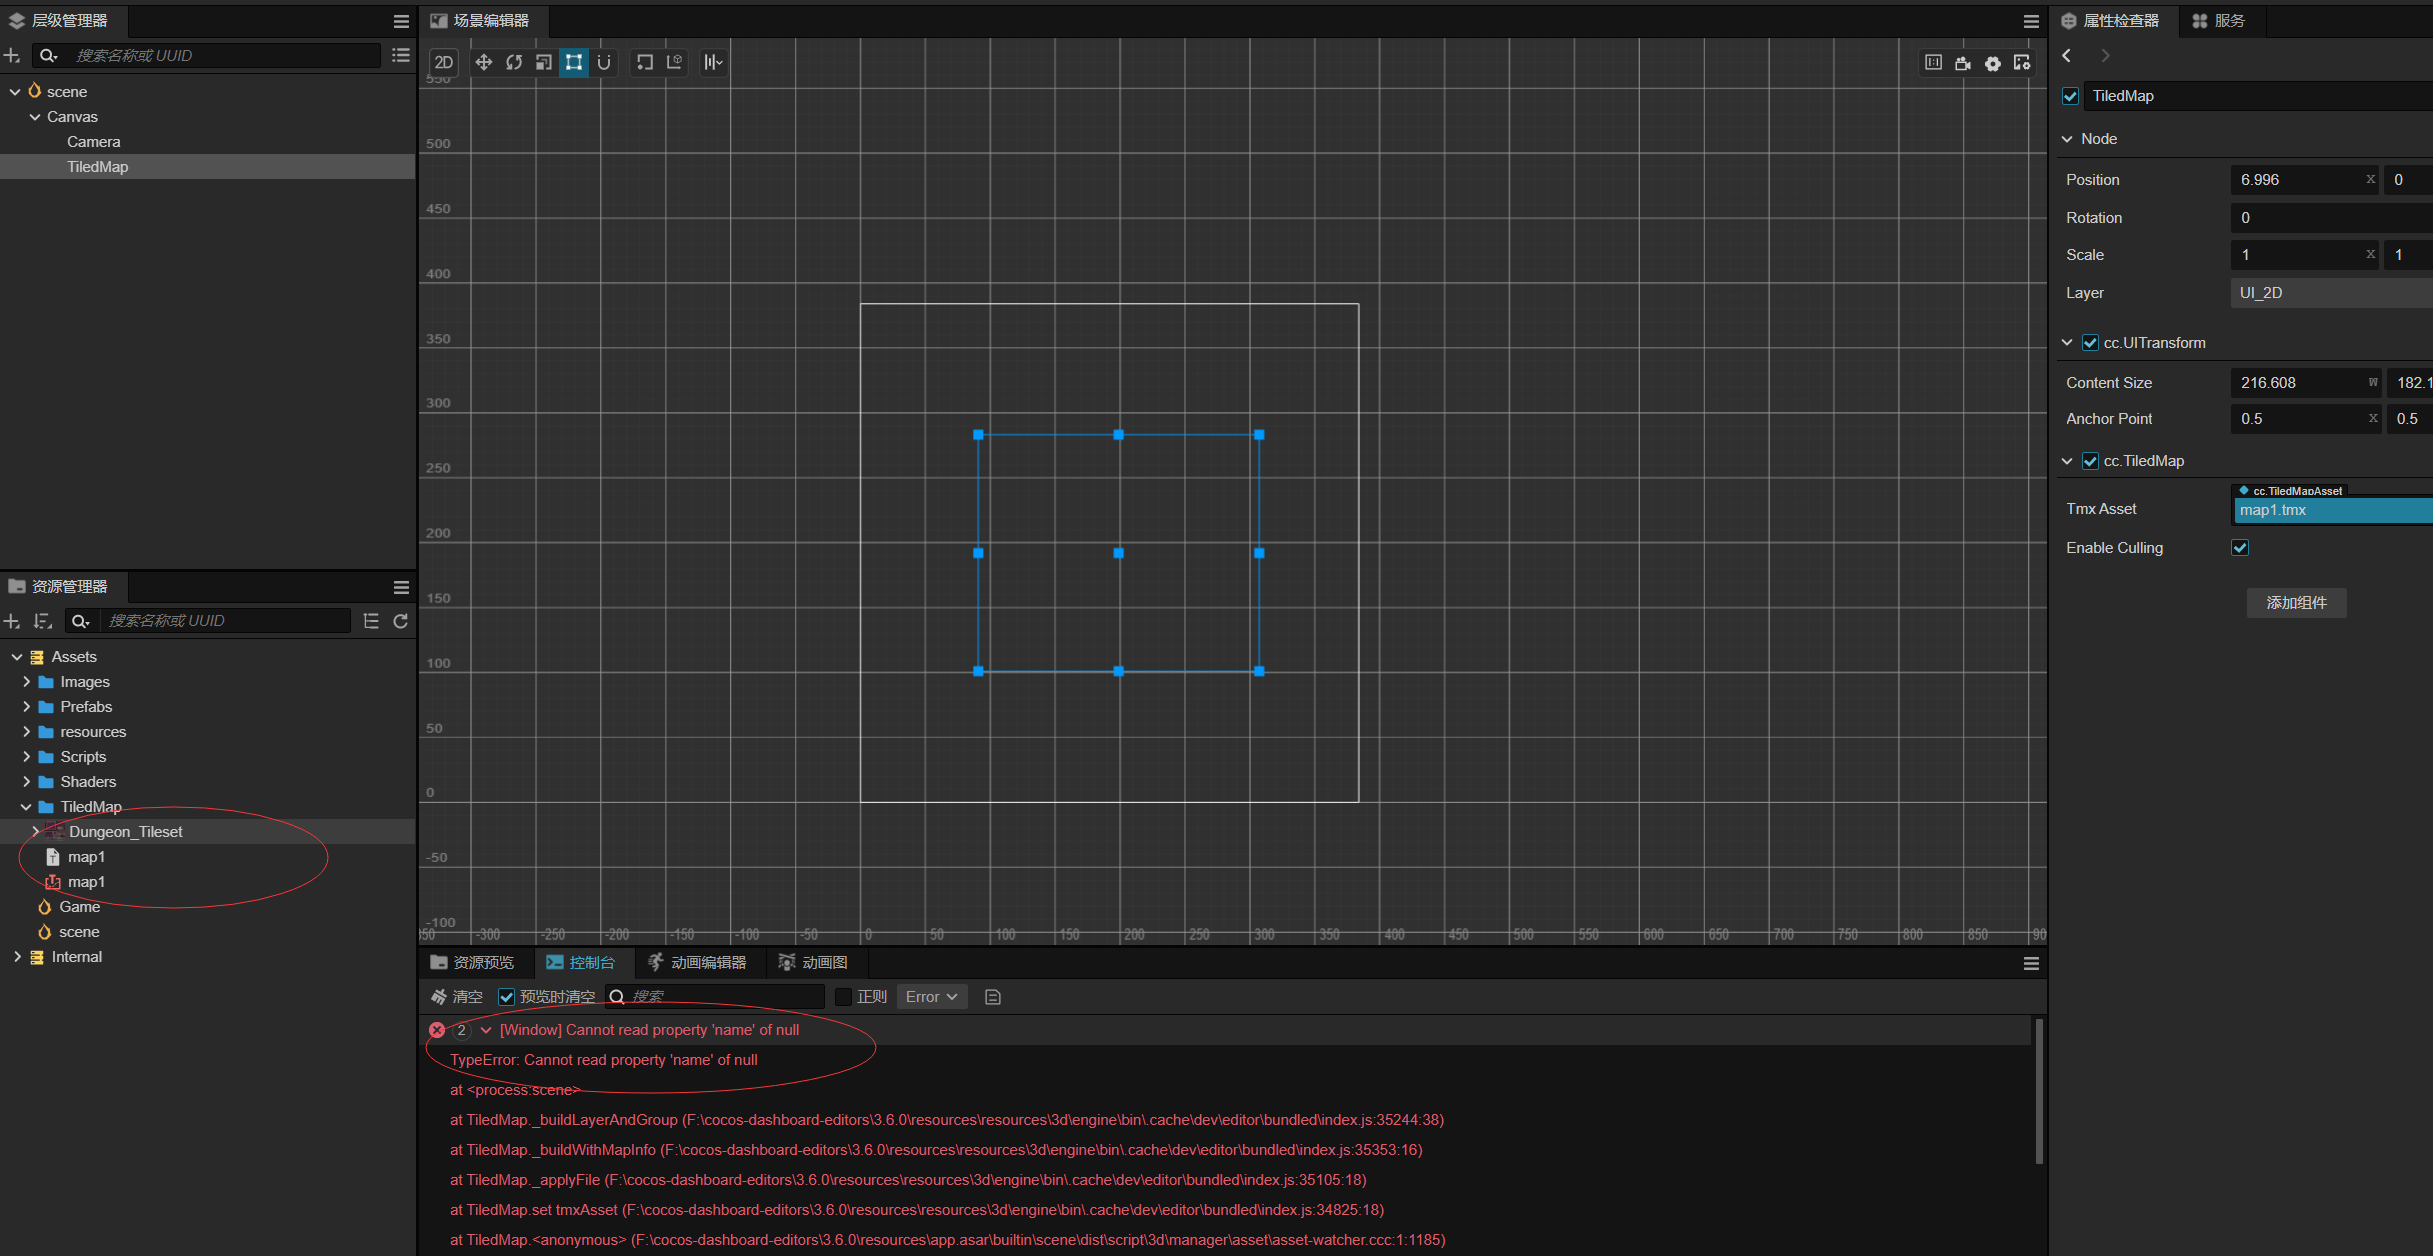This screenshot has height=1256, width=2433.
Task: Open the Error log level dropdown
Action: (x=931, y=997)
